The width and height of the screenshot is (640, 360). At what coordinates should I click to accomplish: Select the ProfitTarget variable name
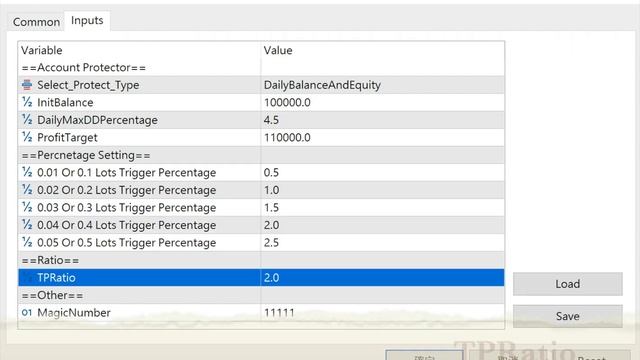pyautogui.click(x=67, y=138)
